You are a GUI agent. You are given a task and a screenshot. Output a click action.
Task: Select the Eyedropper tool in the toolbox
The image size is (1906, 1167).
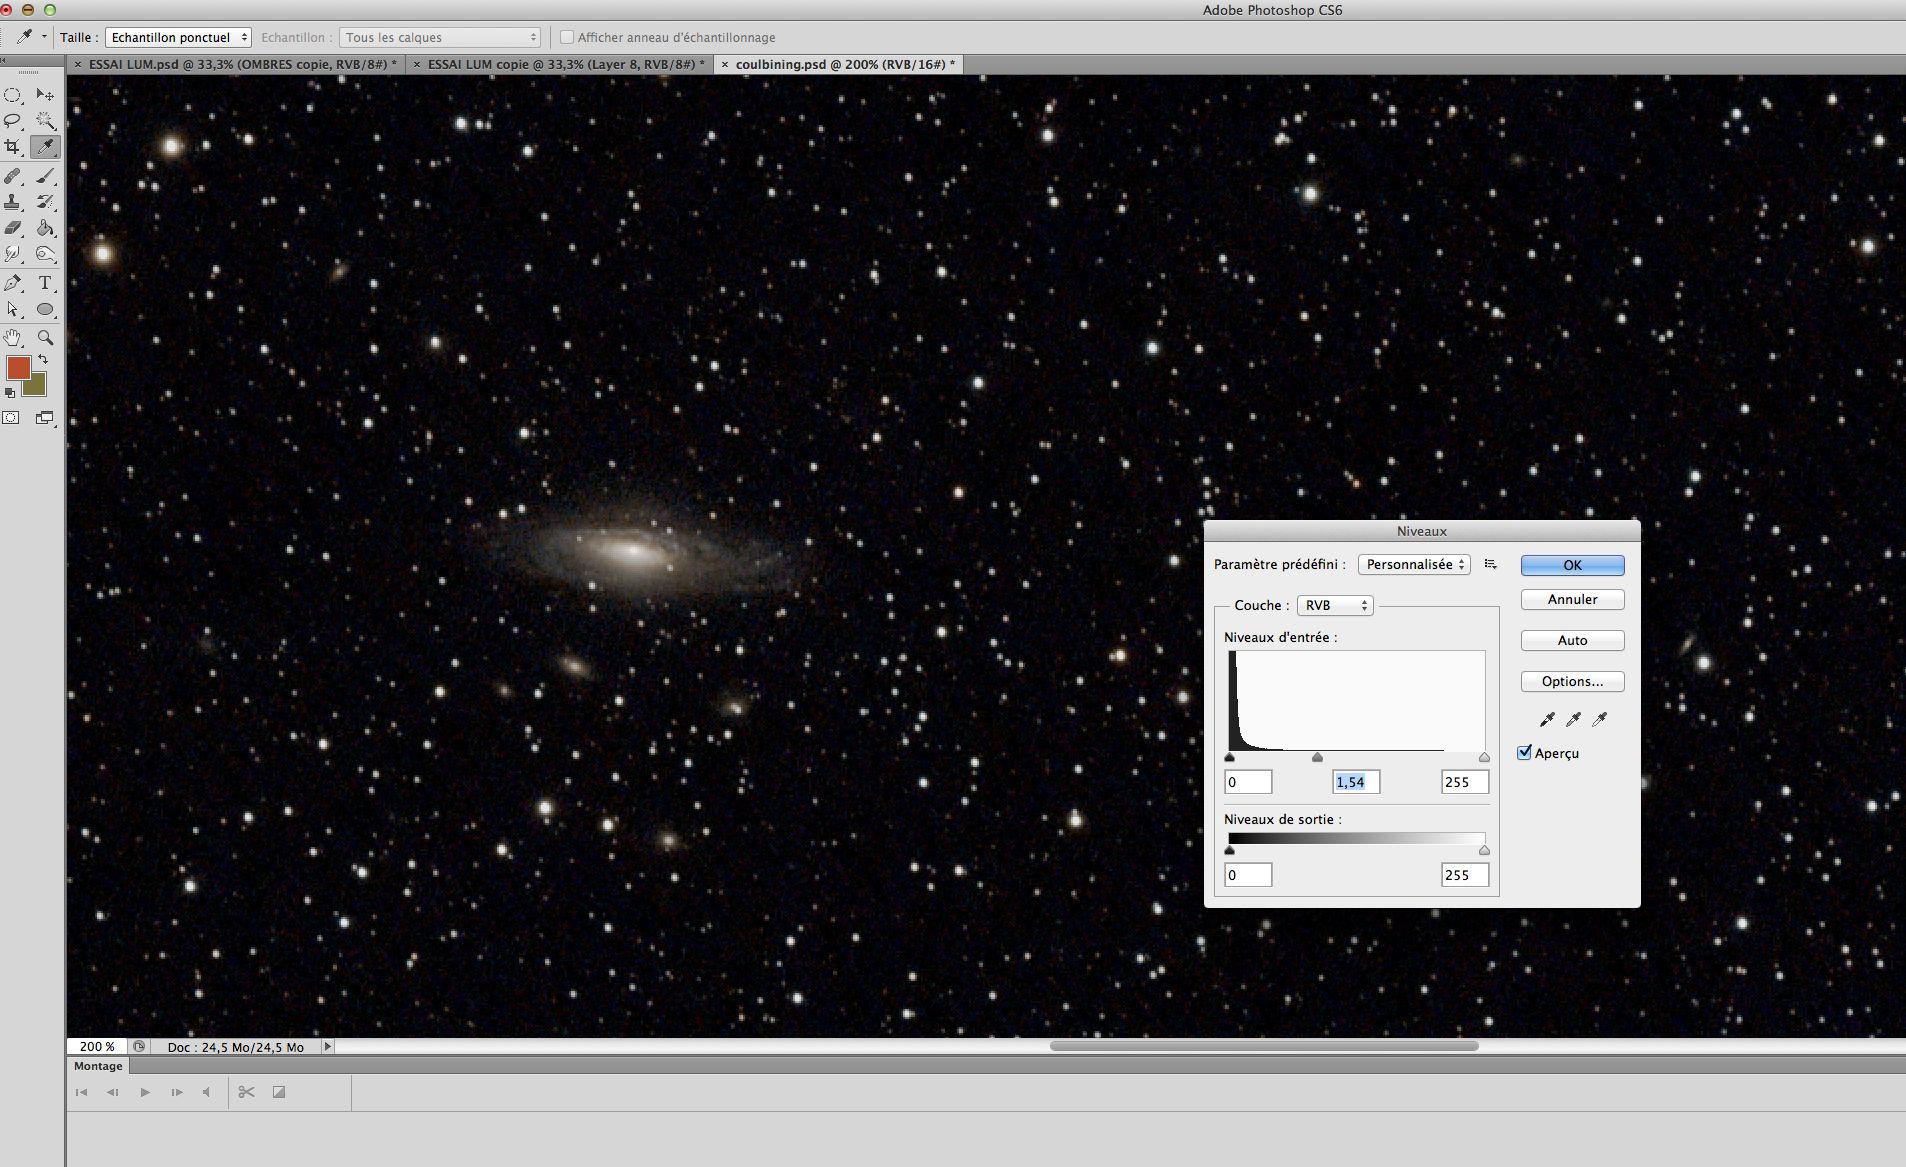(x=45, y=147)
